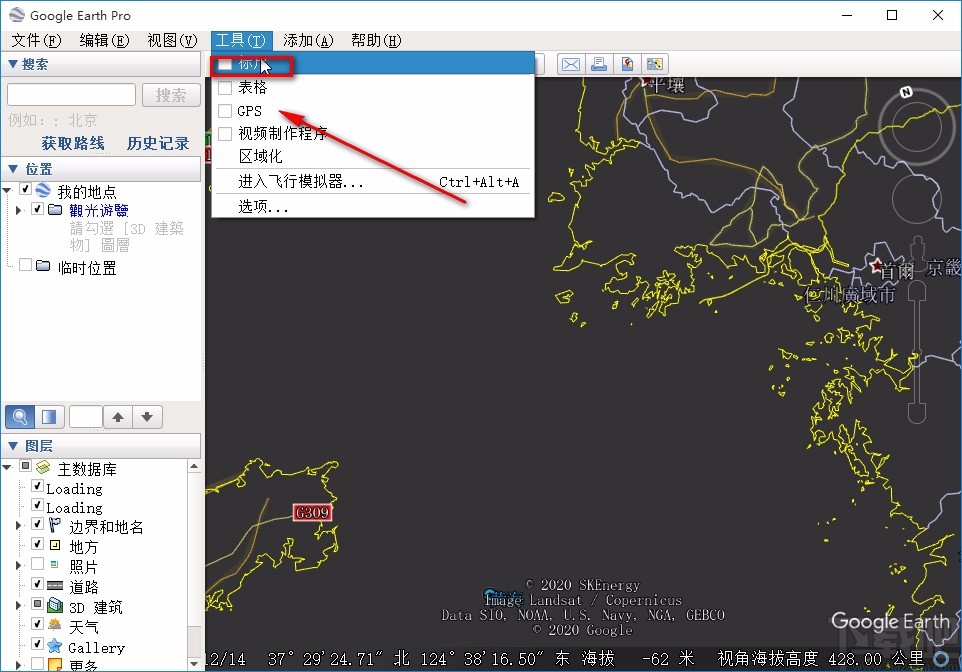Click the 获取路线 link

72,144
